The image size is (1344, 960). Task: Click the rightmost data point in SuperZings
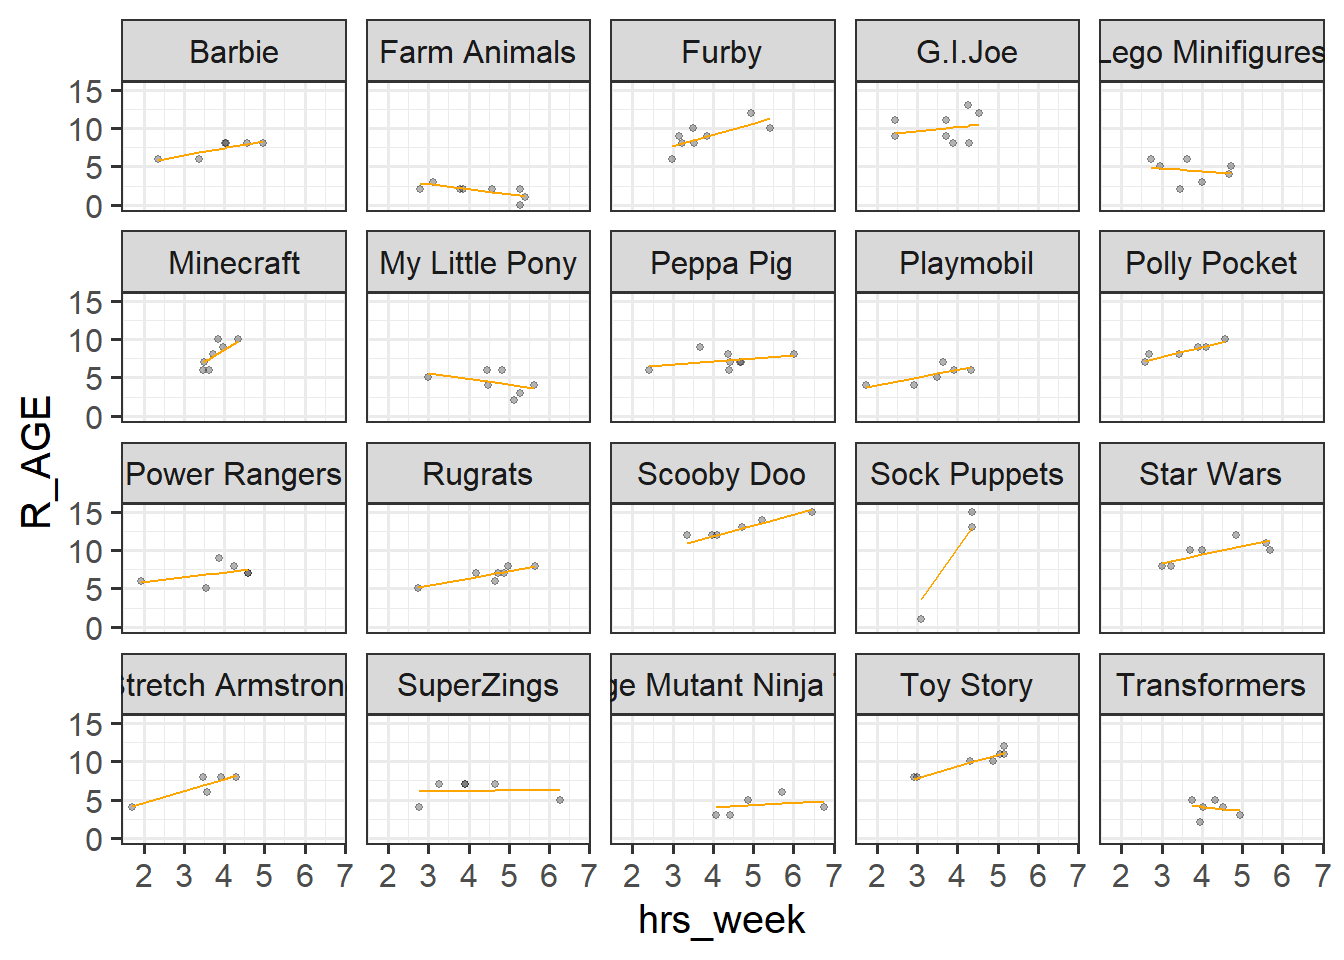pyautogui.click(x=560, y=800)
